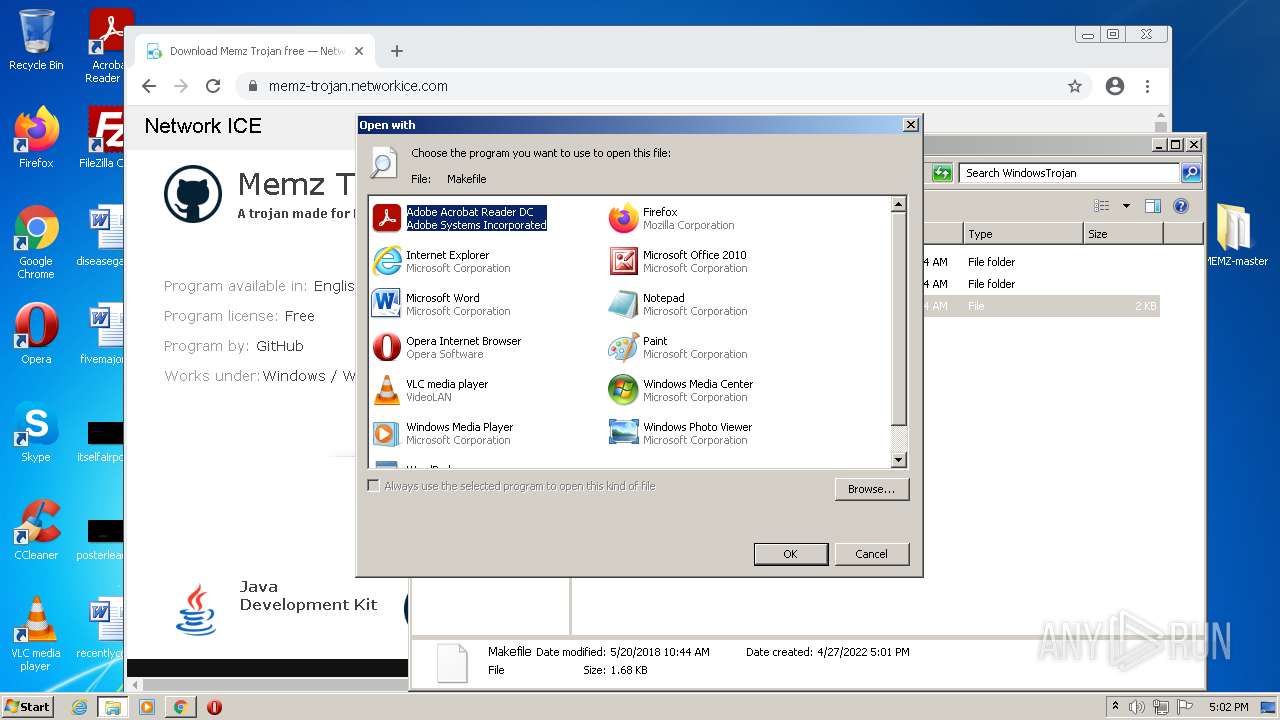Screen dimensions: 1280x720
Task: Bookmark this page with star icon
Action: click(1075, 86)
